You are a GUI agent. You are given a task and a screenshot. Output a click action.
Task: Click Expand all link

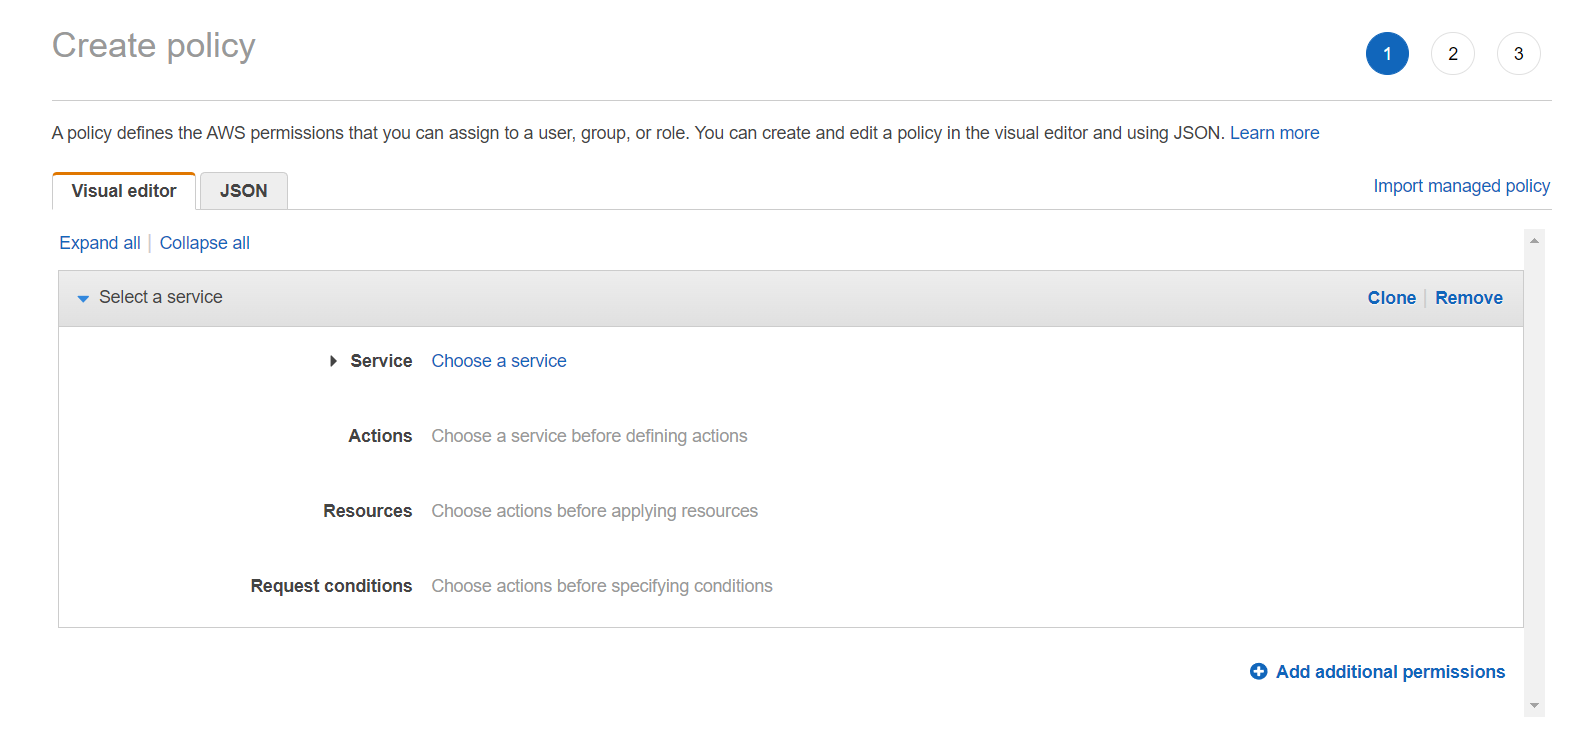(100, 243)
